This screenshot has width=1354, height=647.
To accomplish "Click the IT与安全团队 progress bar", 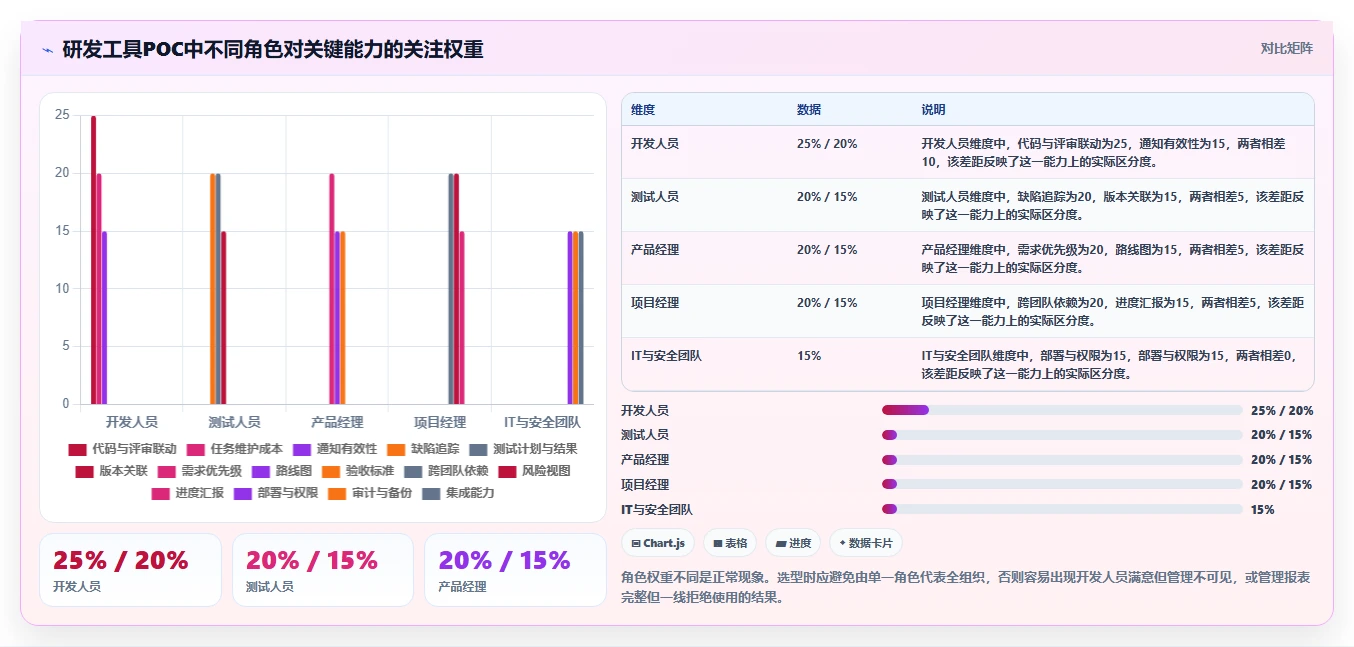I will click(1062, 509).
